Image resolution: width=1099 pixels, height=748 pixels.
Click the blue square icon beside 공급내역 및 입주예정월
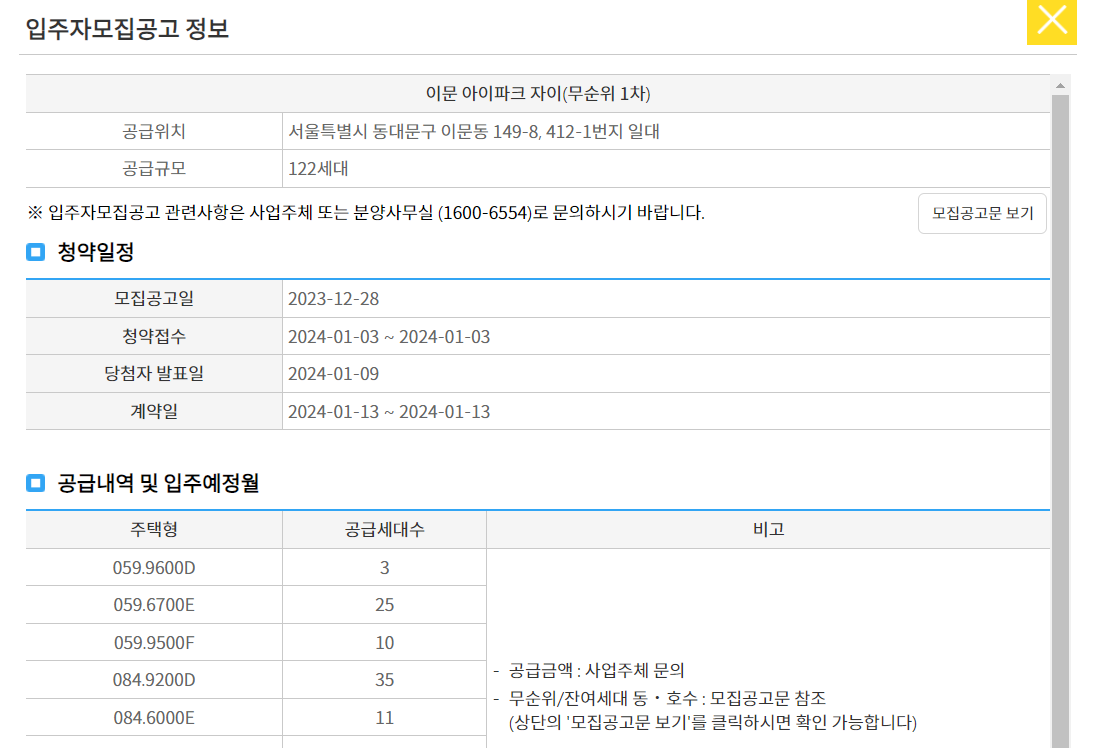[x=36, y=483]
